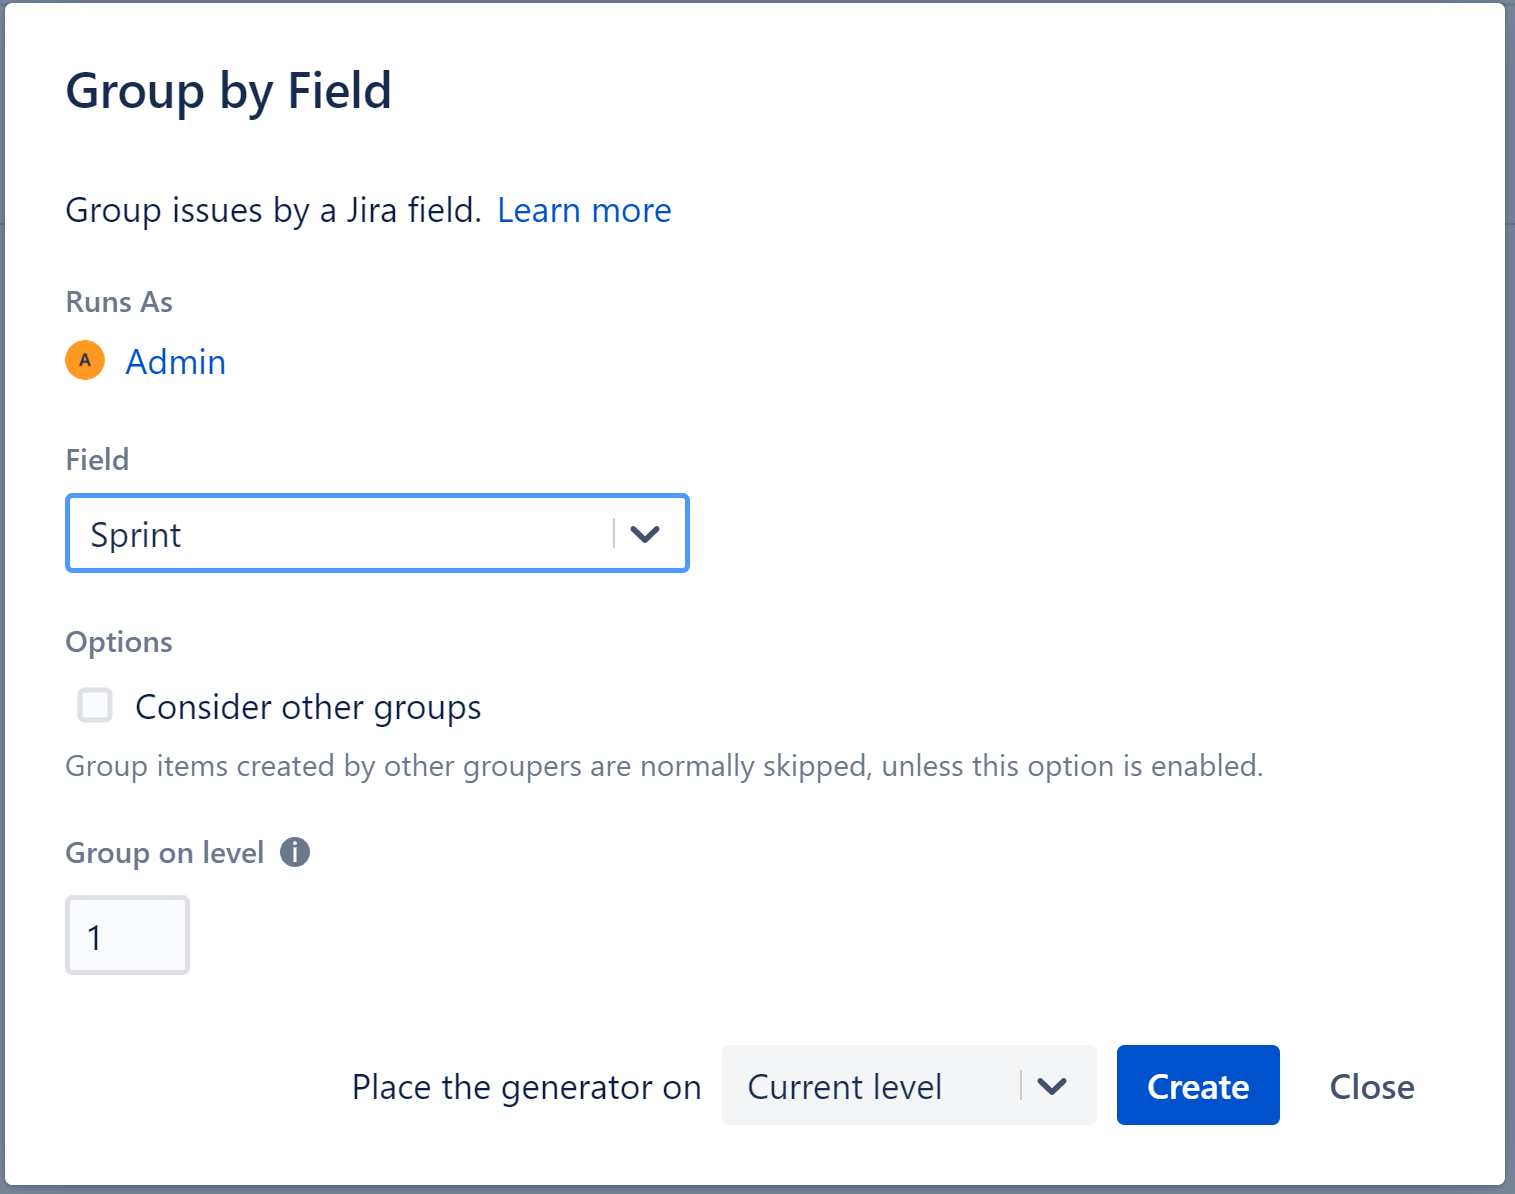
Task: Click the helper text about skipped group items
Action: (664, 766)
